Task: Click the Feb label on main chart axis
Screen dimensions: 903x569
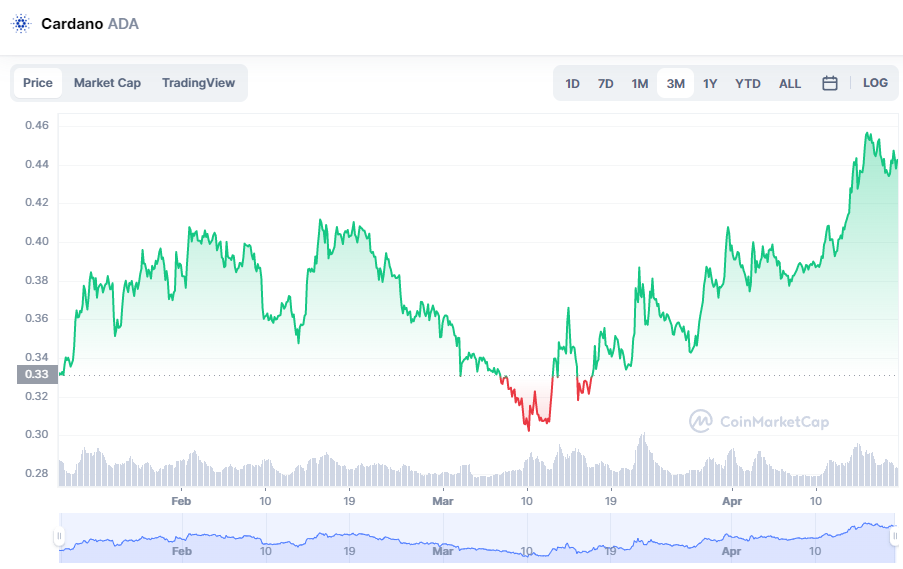Action: coord(181,501)
